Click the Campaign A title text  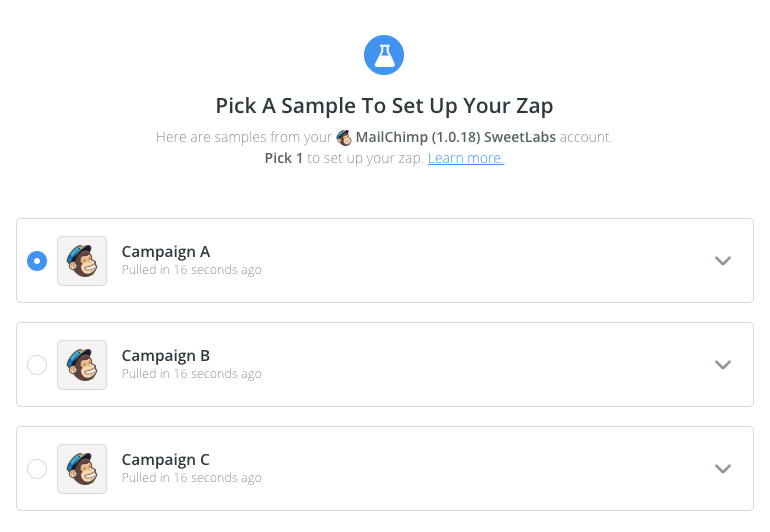tap(166, 252)
